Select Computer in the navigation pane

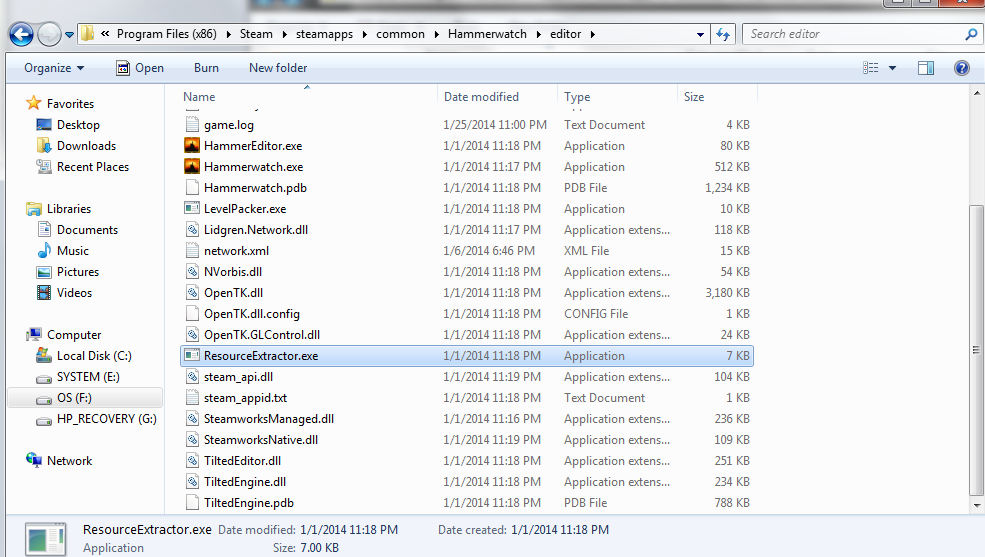click(x=73, y=335)
